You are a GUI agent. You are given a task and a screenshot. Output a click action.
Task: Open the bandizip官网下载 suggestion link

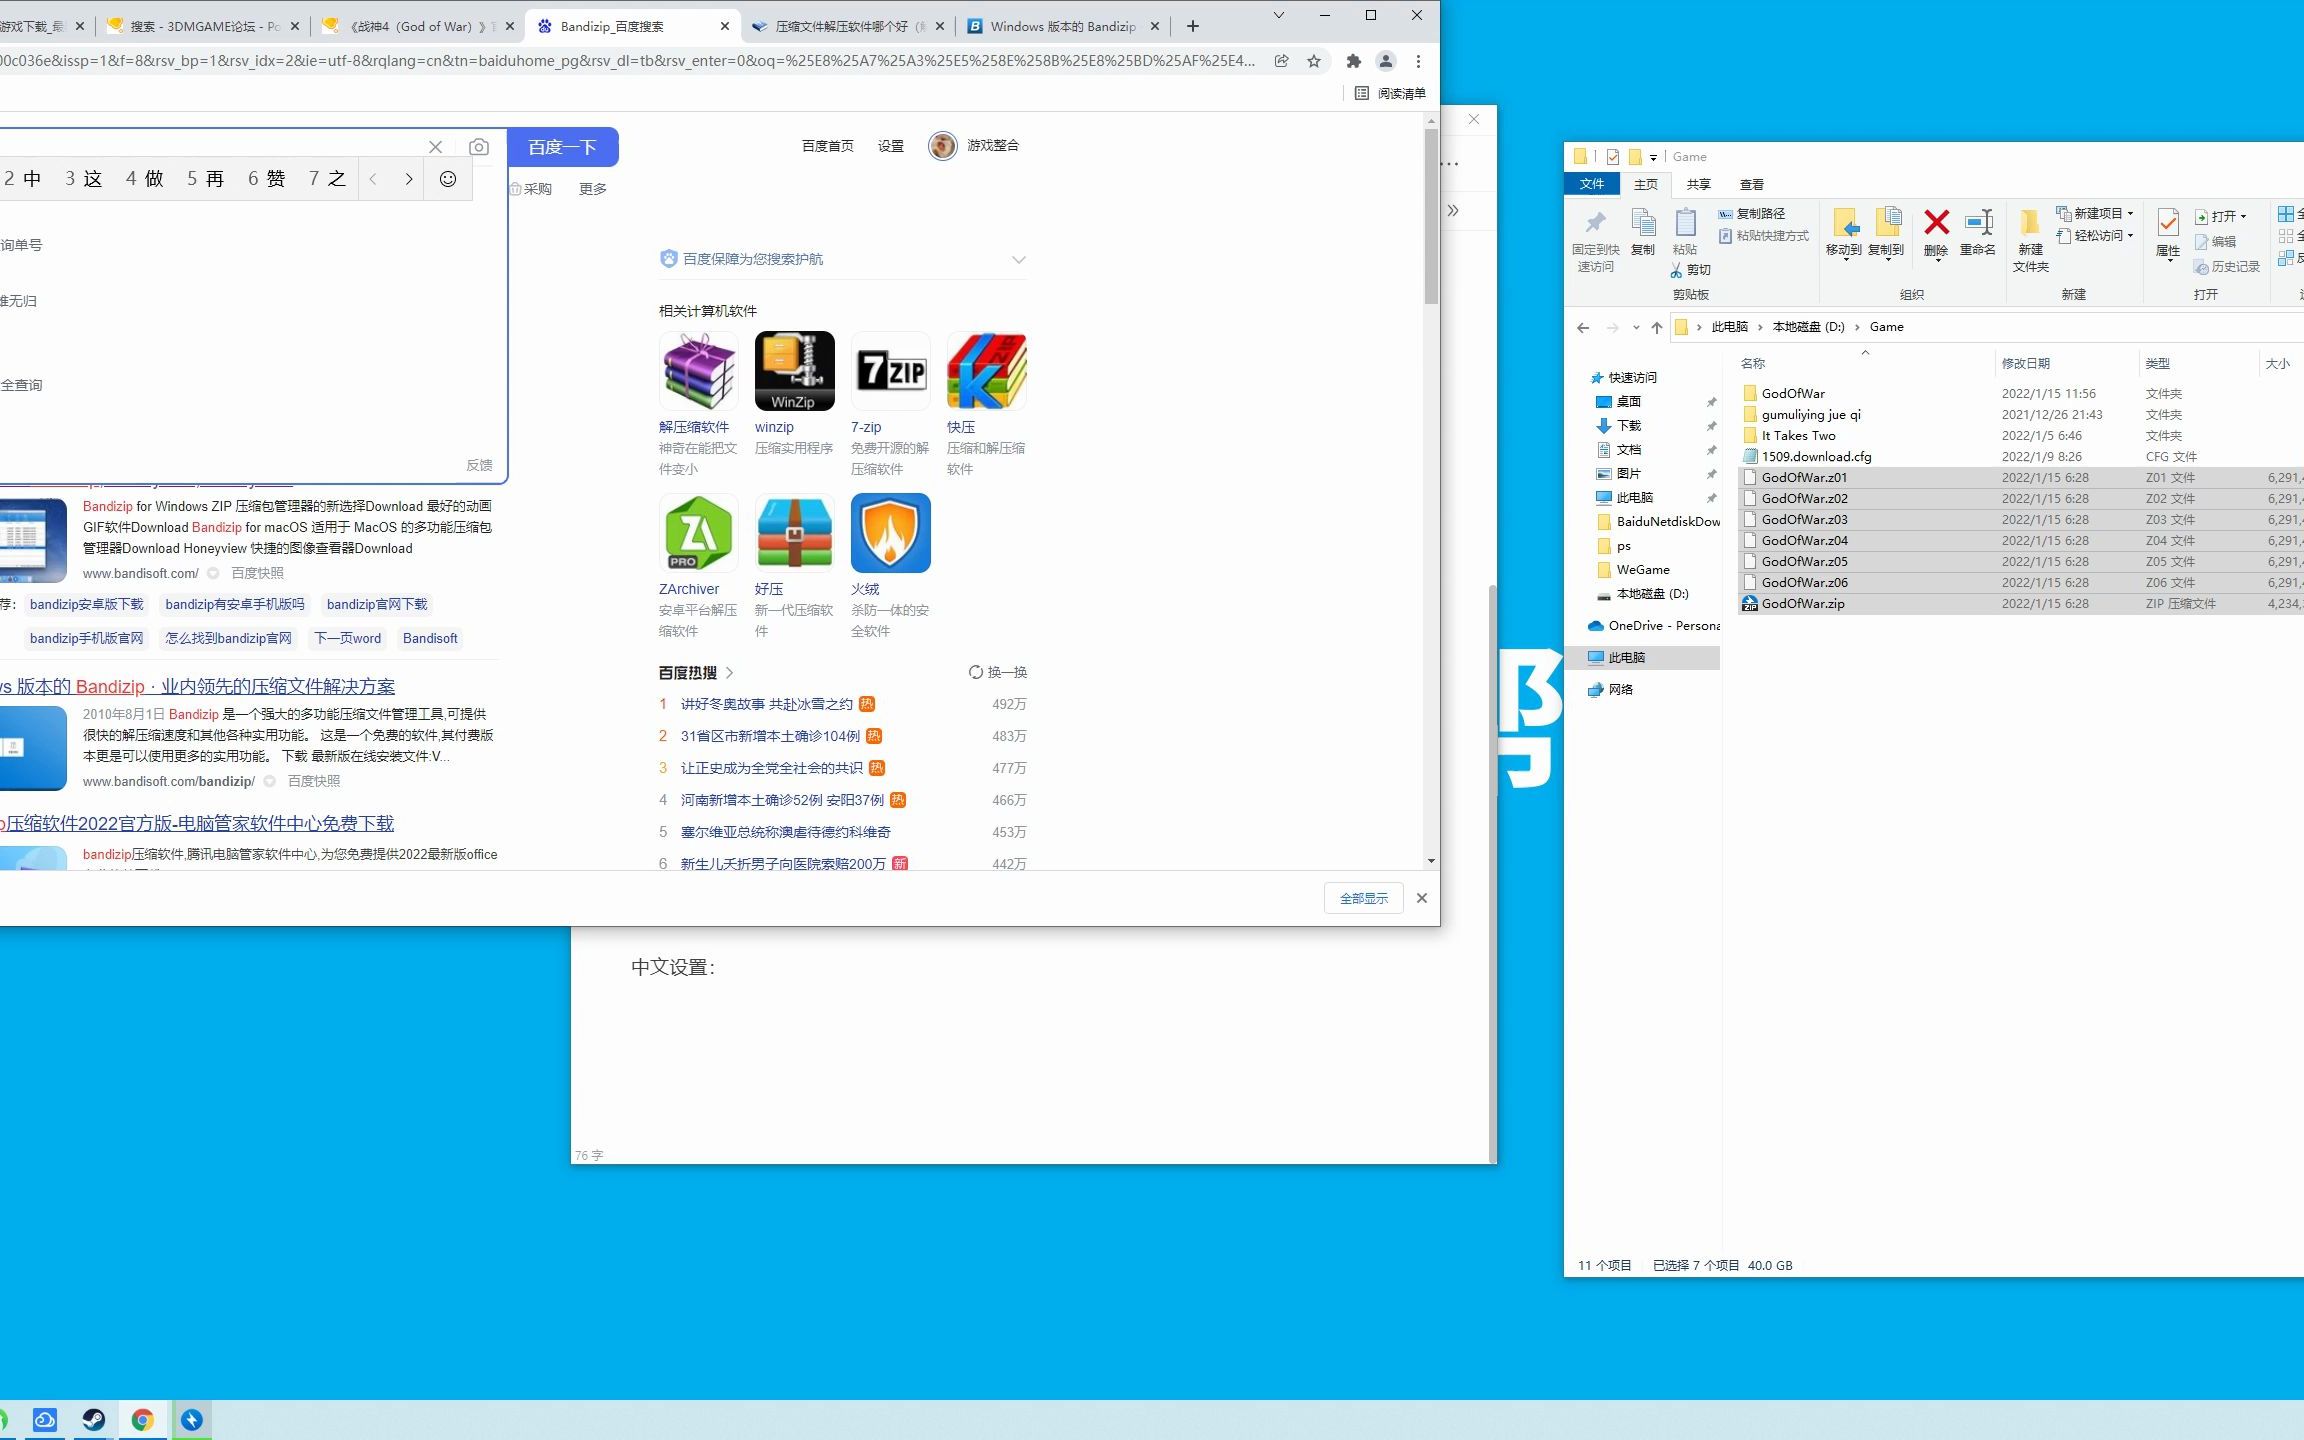pos(376,604)
